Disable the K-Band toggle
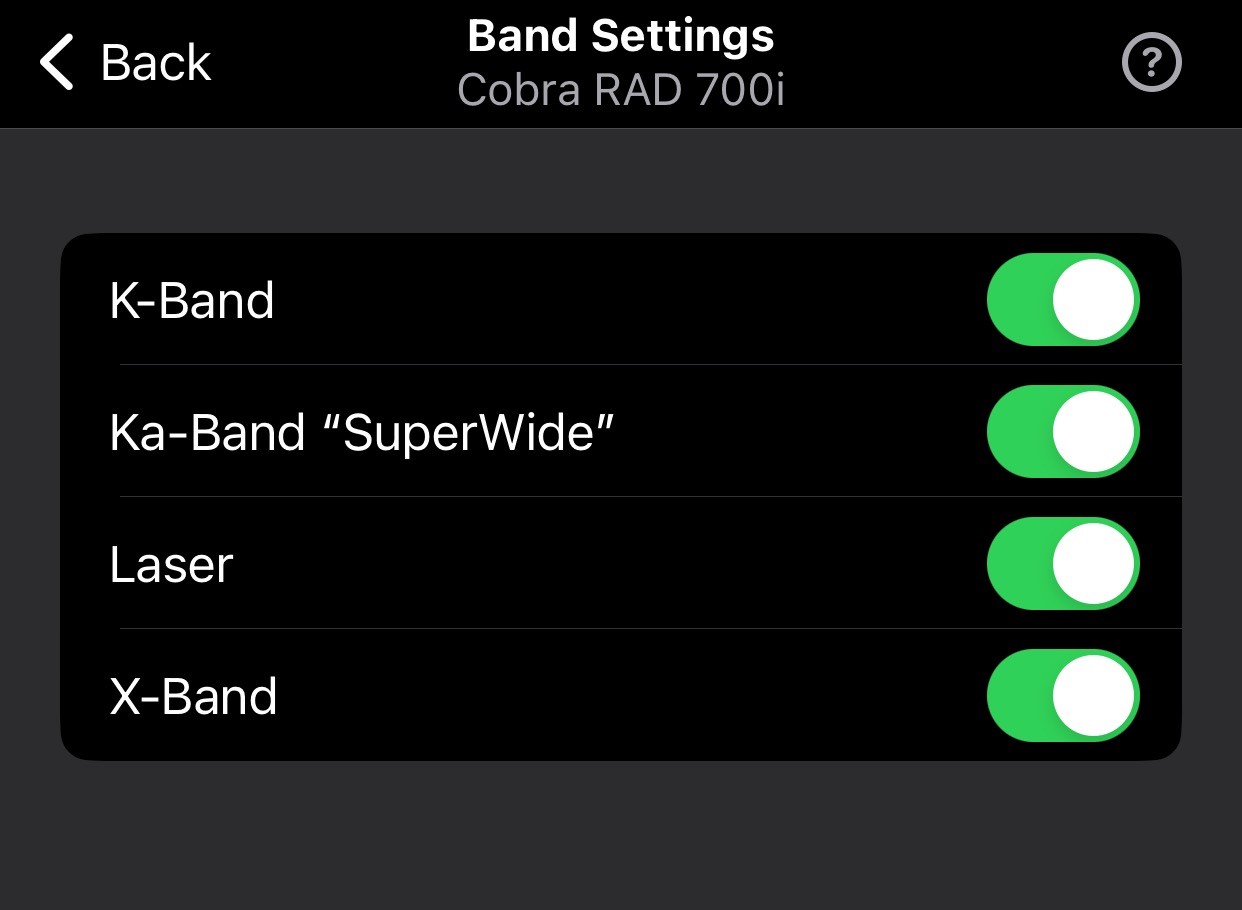1242x910 pixels. tap(1062, 300)
